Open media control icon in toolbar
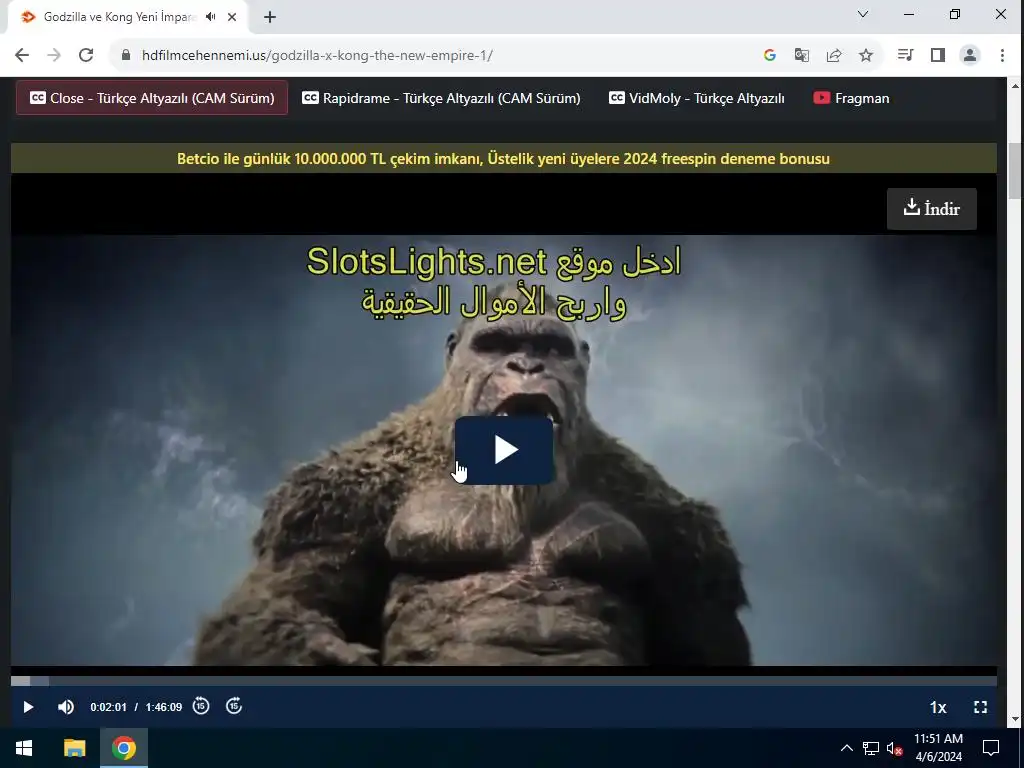 (905, 56)
